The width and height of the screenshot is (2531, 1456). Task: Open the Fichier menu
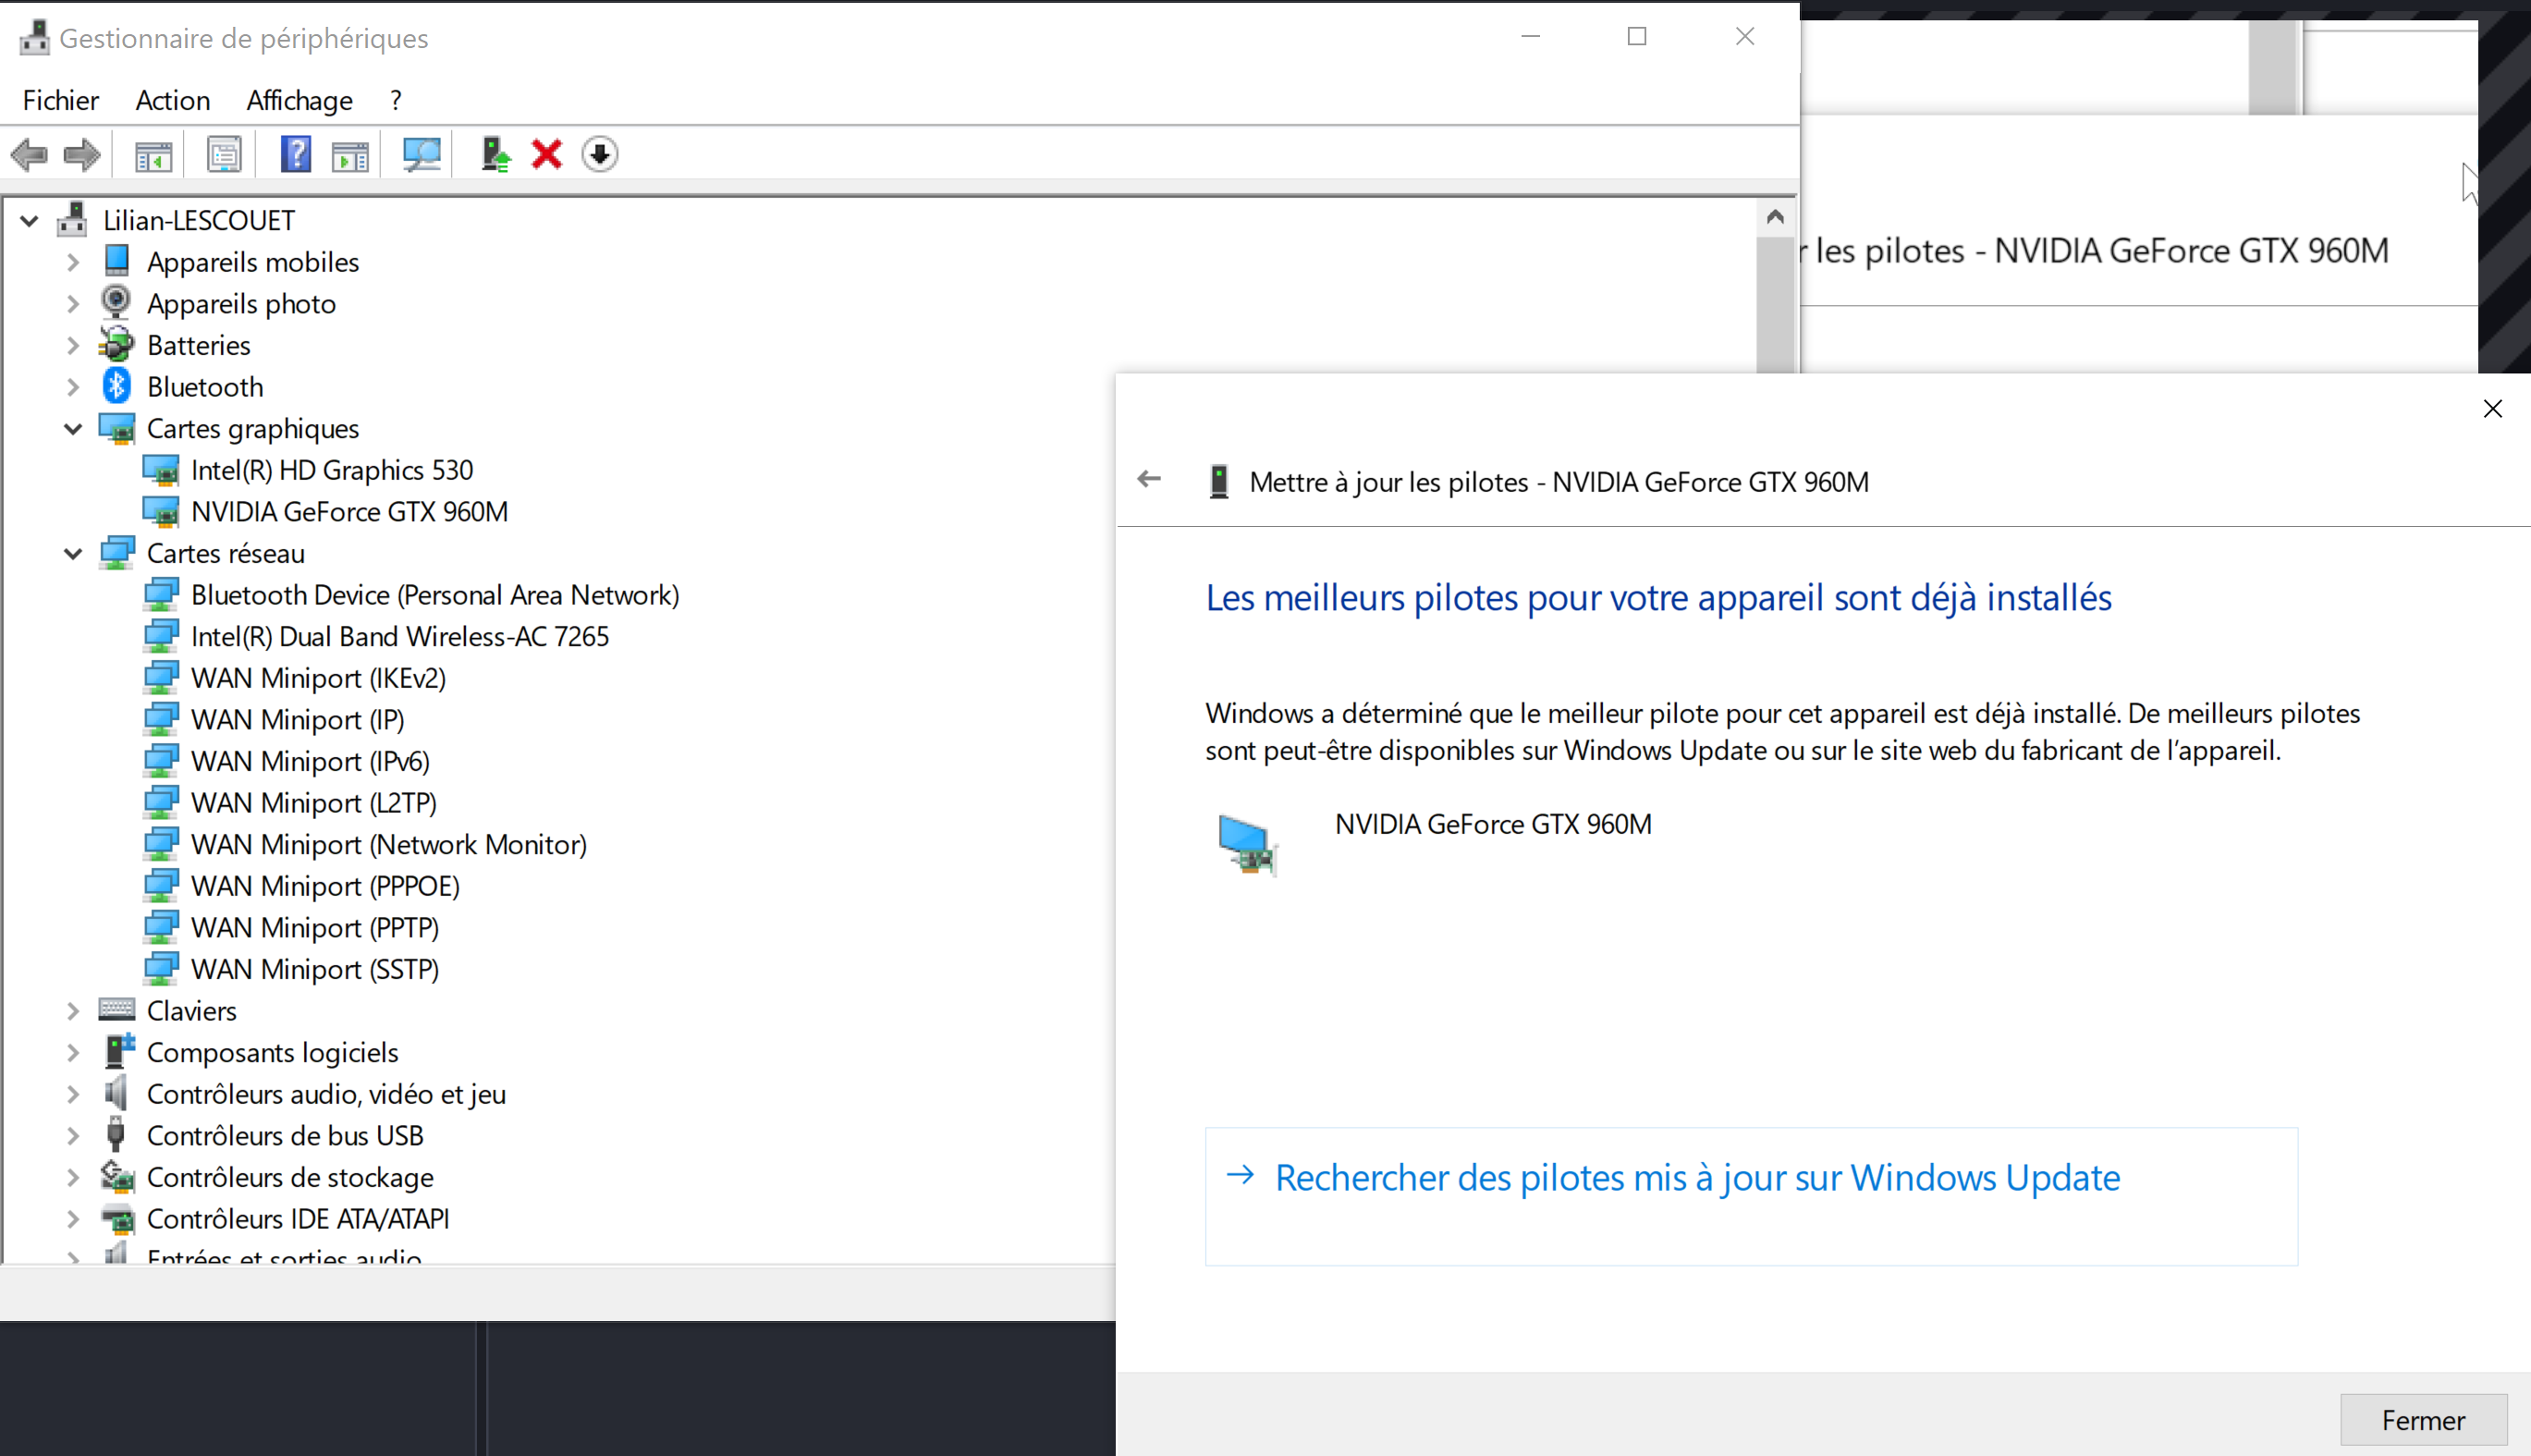(61, 101)
